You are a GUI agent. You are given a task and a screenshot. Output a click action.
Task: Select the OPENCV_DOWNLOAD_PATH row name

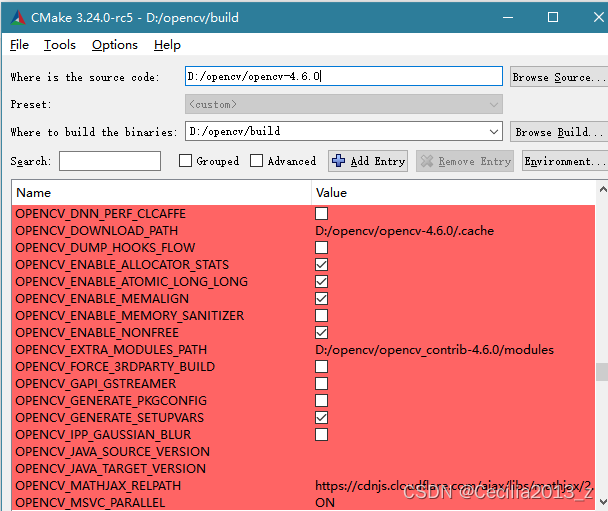[x=97, y=231]
